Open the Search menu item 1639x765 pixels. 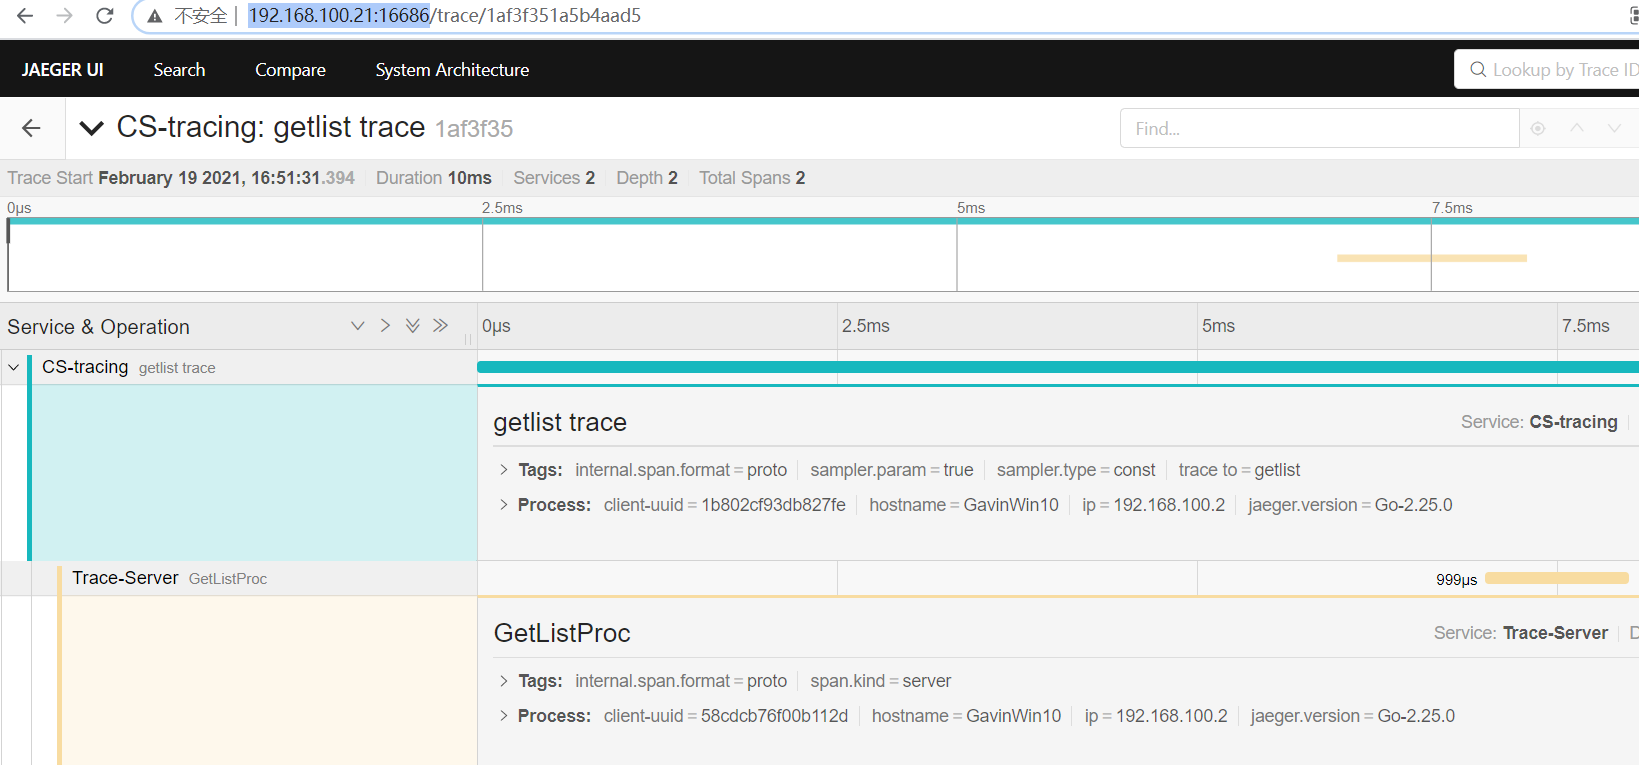(x=179, y=70)
